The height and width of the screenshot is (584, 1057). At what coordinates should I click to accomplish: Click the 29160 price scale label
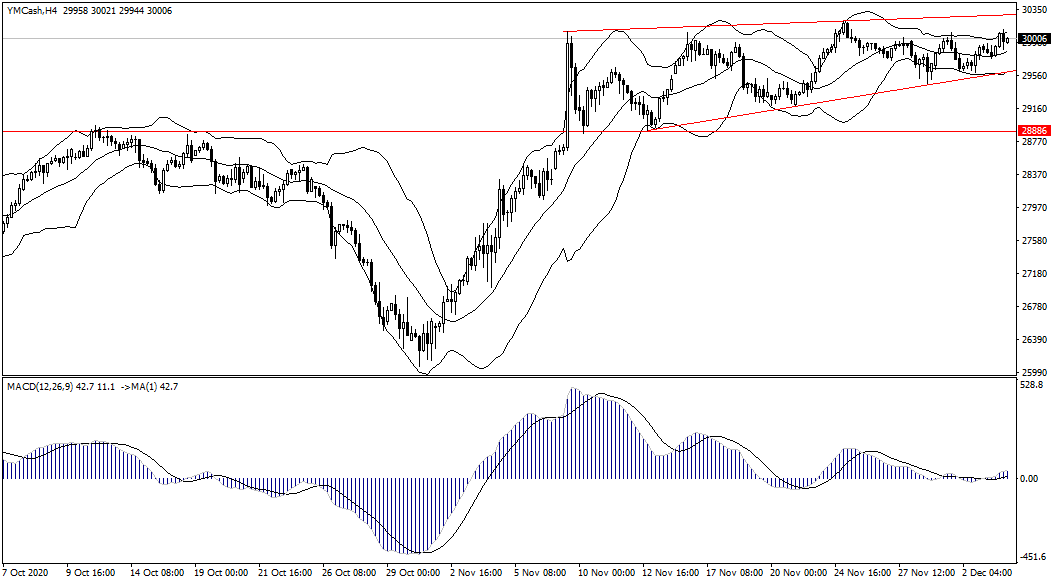coord(1034,109)
